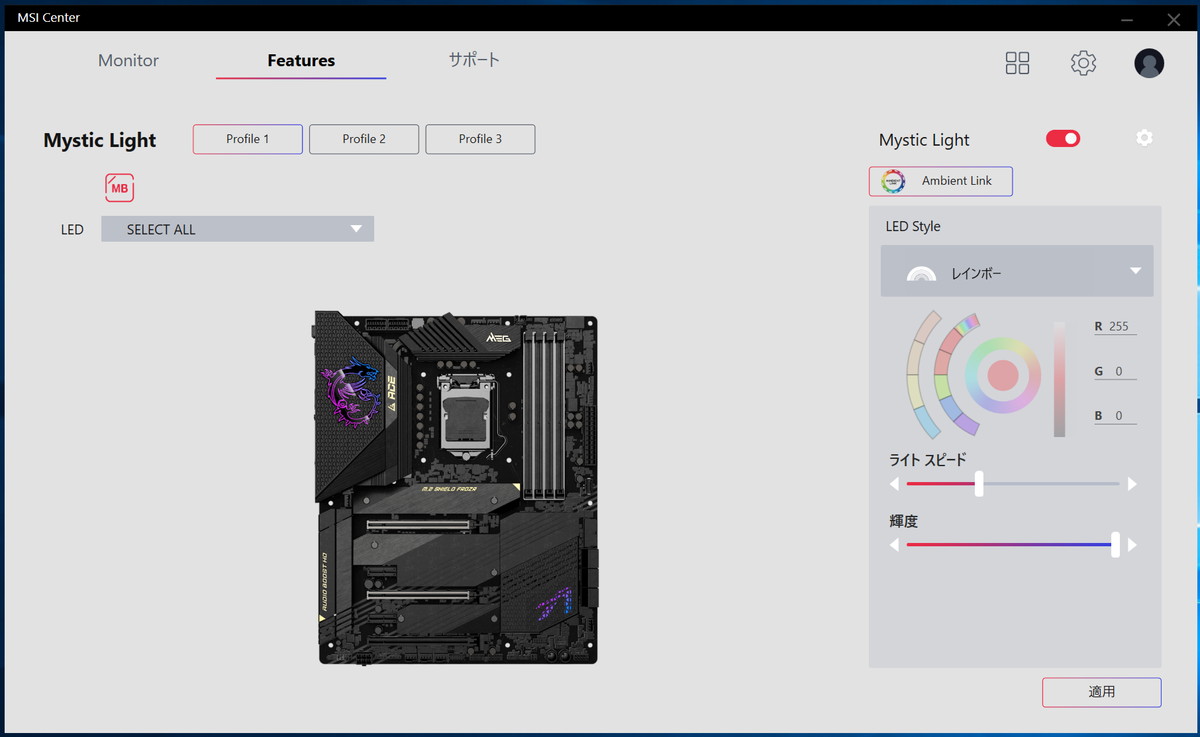Click the B value field
The height and width of the screenshot is (737, 1200).
pos(1115,416)
